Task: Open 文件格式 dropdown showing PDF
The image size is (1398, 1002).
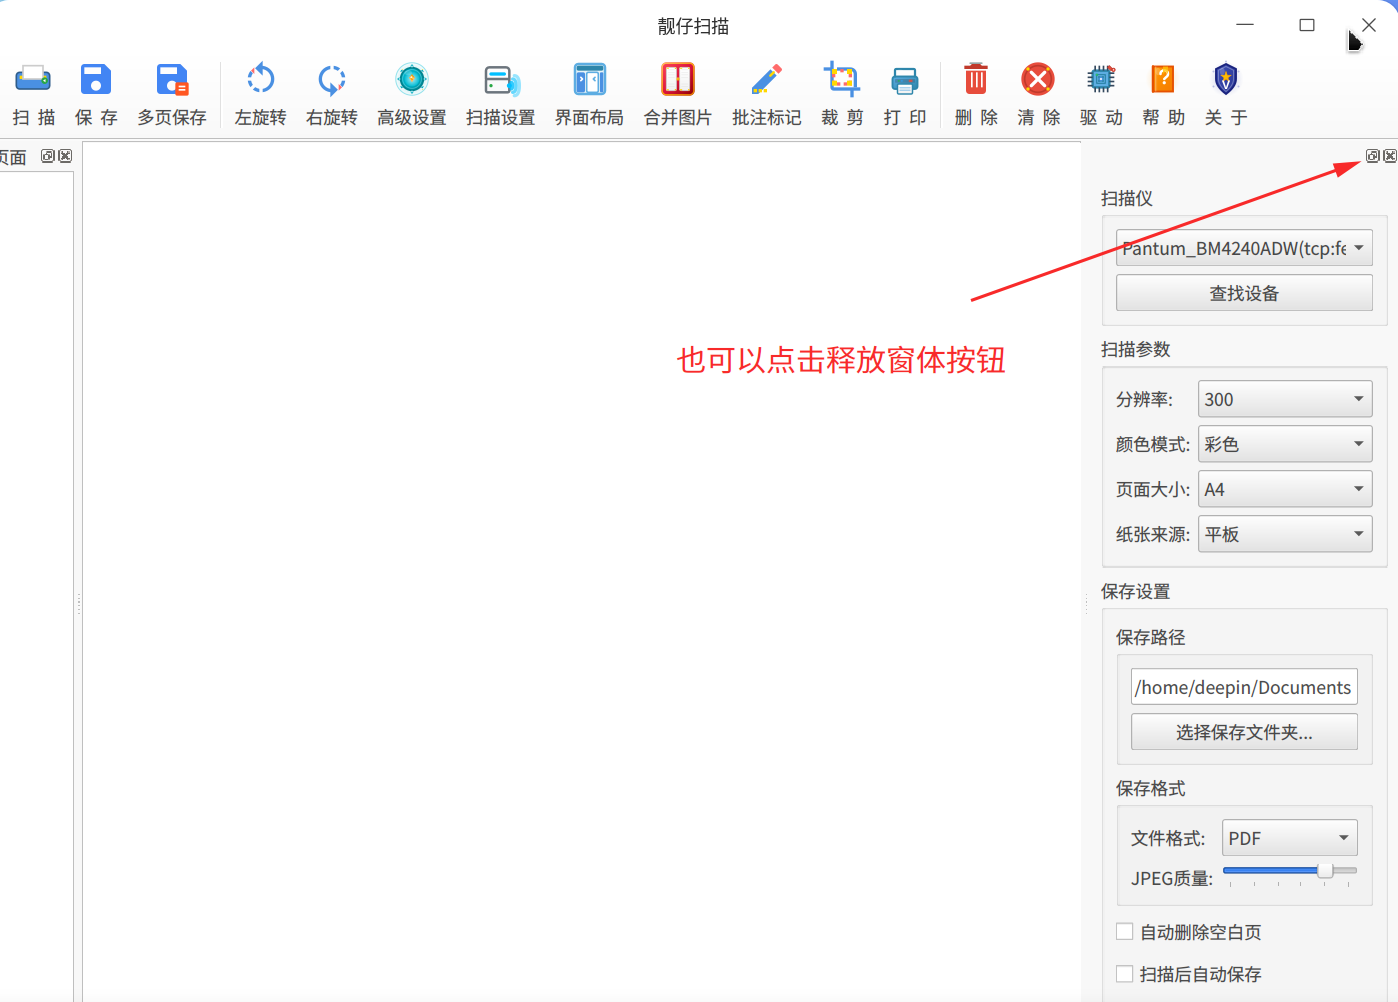Action: pyautogui.click(x=1290, y=838)
